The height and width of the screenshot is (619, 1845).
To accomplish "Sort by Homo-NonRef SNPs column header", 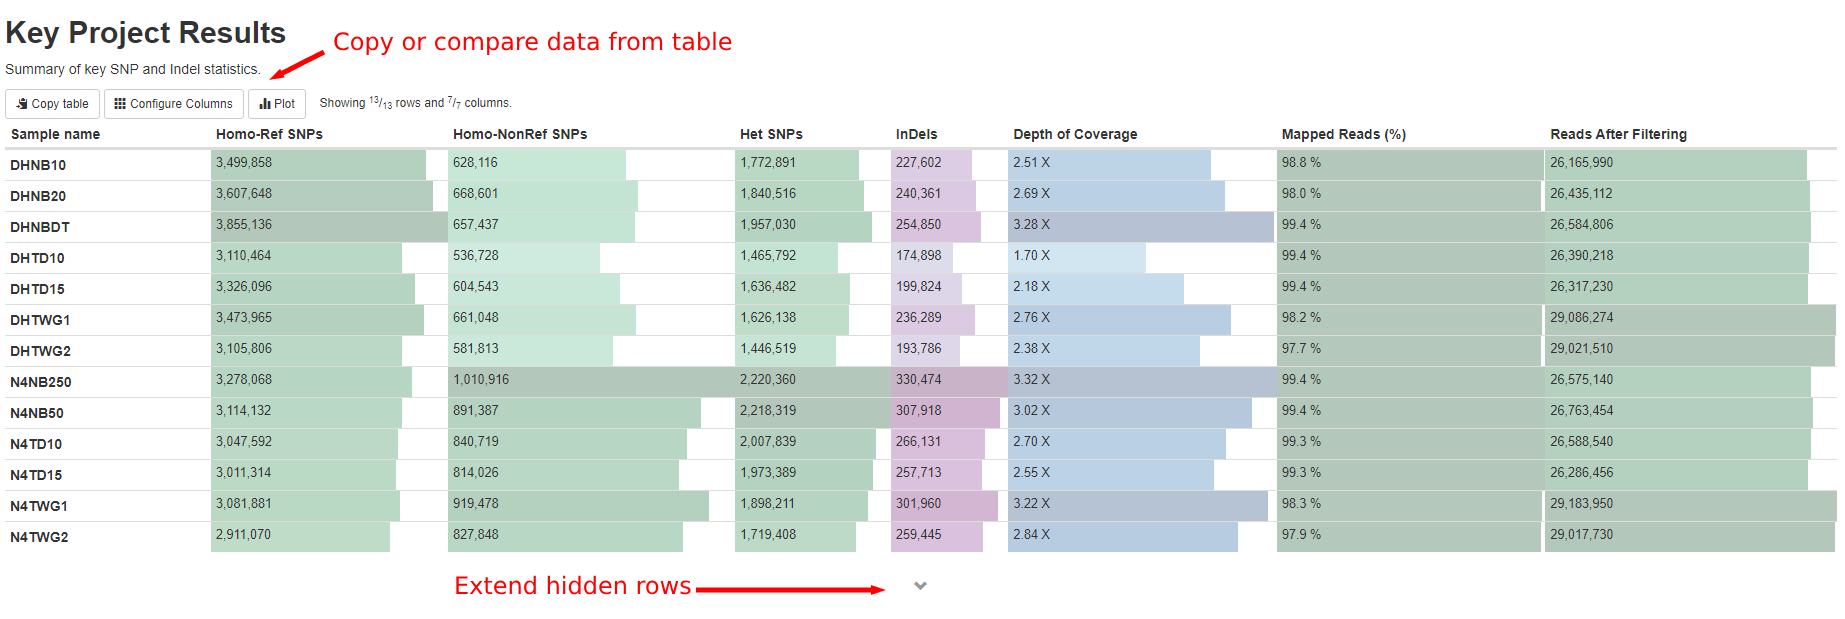I will point(520,134).
